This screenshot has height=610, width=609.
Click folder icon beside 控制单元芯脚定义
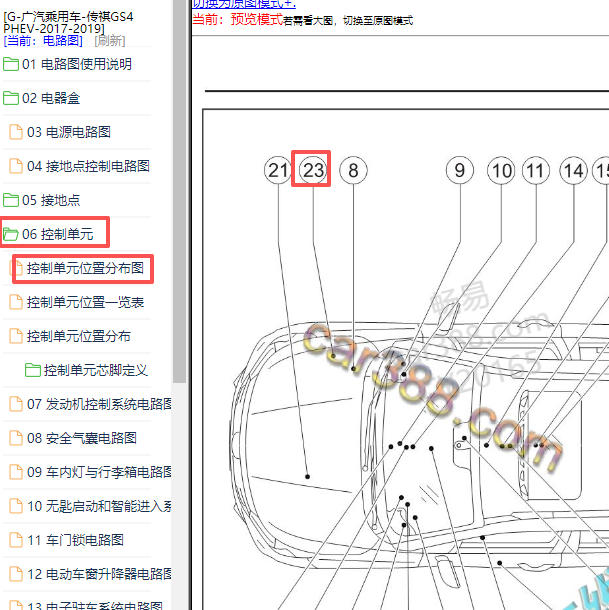pyautogui.click(x=33, y=370)
